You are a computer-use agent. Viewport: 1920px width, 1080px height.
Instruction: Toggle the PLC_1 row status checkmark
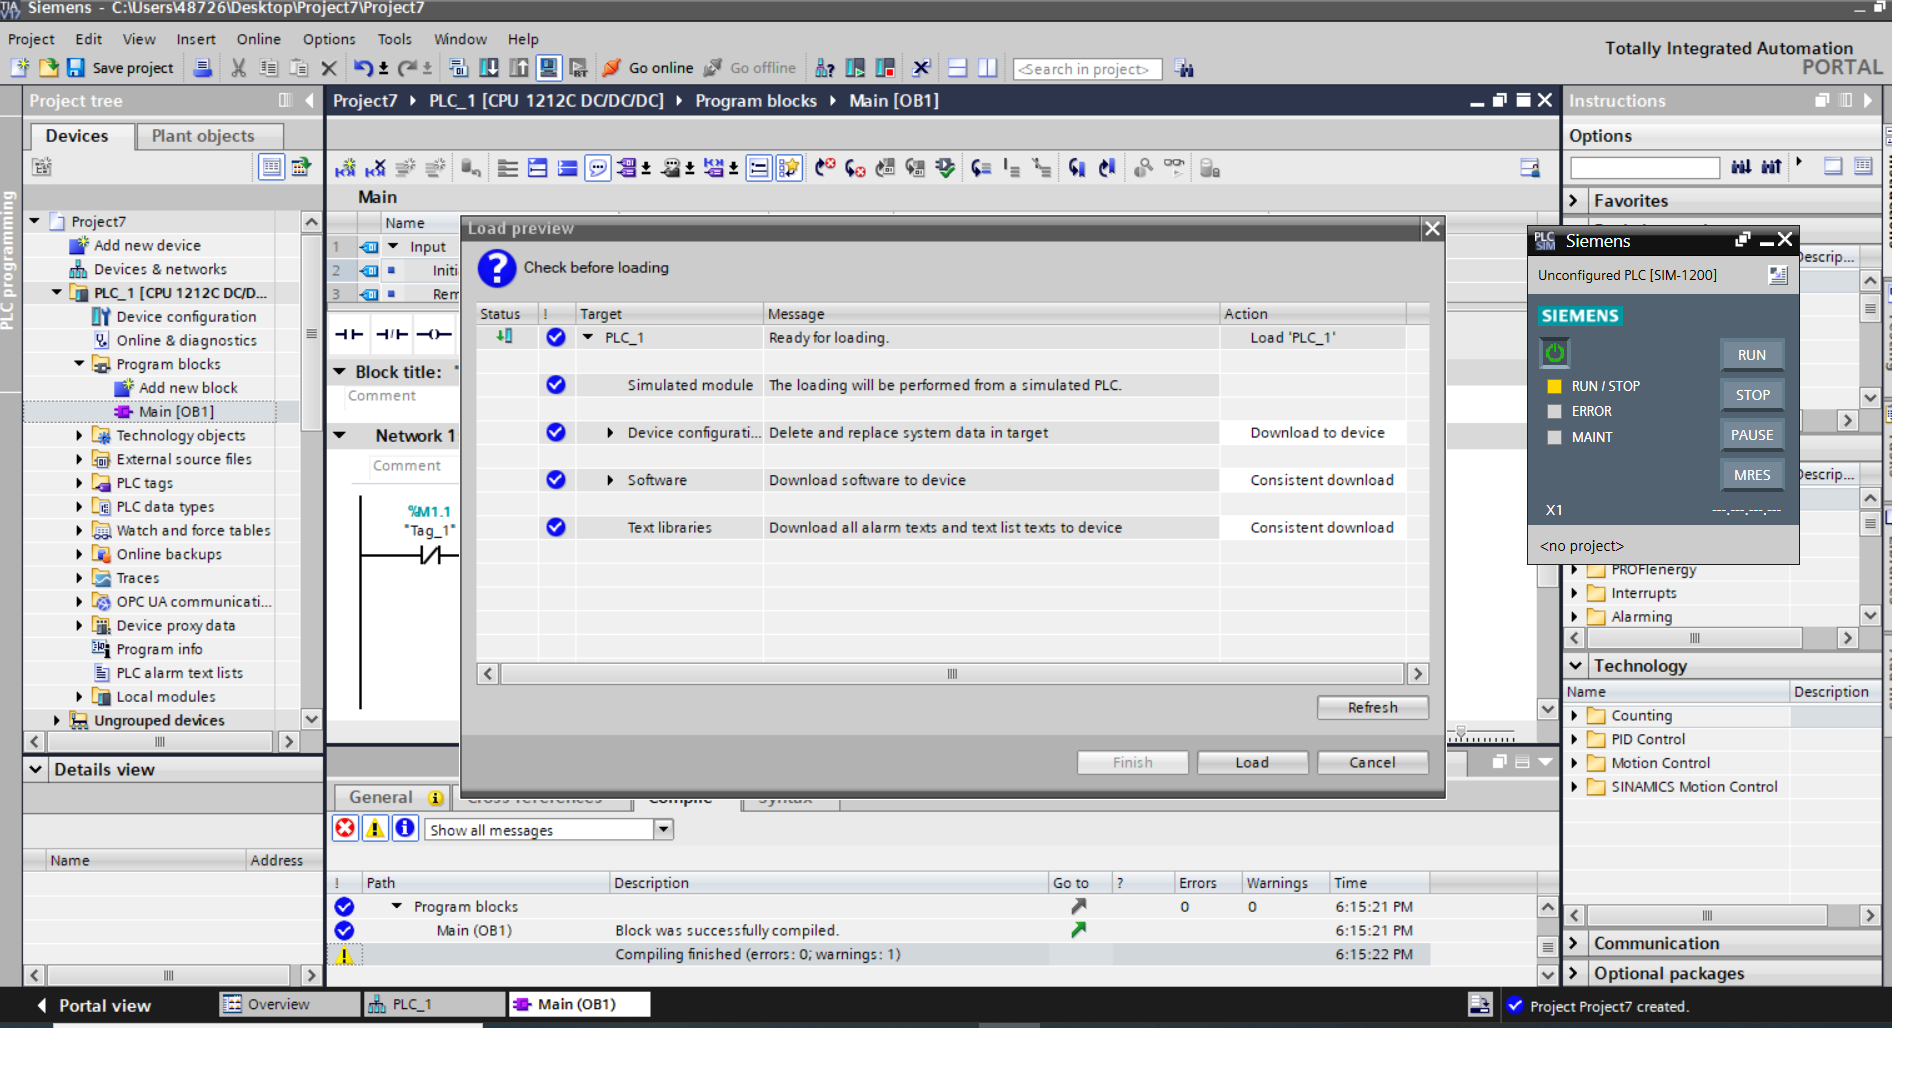(556, 338)
